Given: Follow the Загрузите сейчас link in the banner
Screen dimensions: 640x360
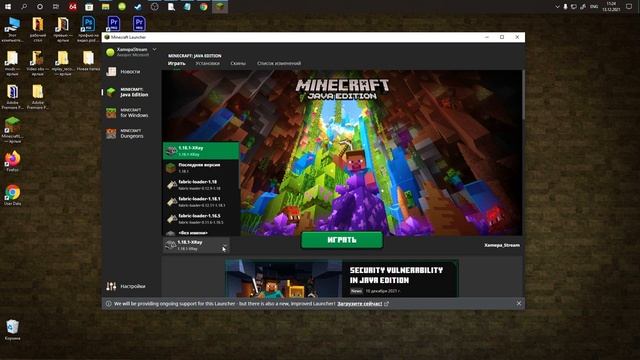Looking at the screenshot, I should (360, 304).
